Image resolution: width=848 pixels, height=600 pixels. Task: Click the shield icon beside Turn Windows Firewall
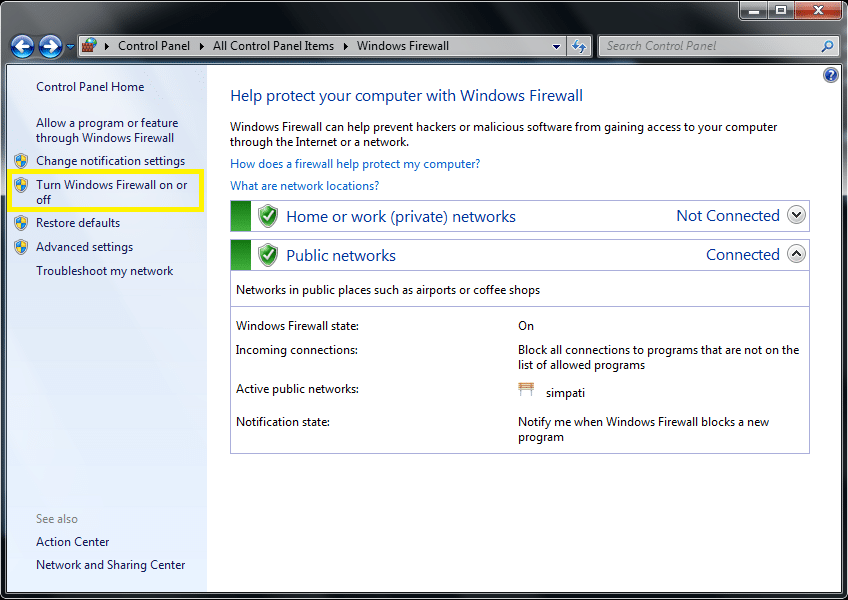[x=21, y=185]
